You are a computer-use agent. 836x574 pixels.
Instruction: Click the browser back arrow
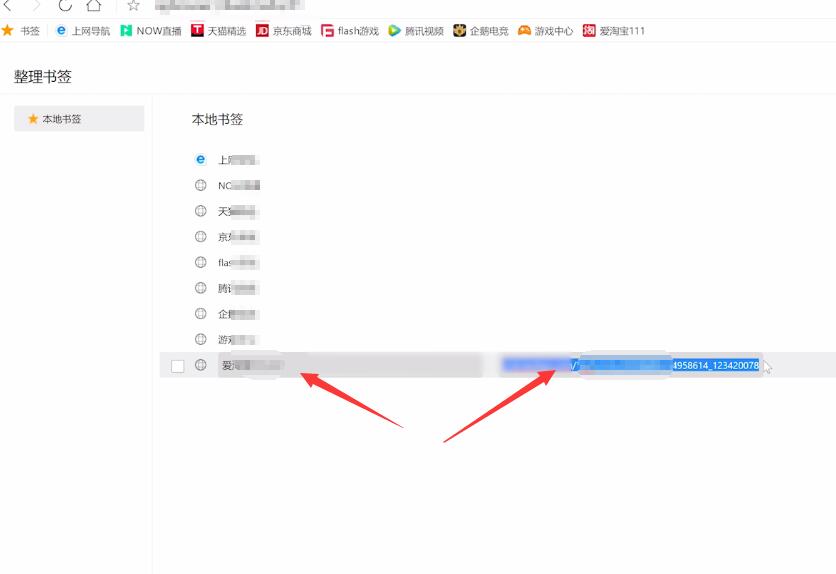point(7,5)
